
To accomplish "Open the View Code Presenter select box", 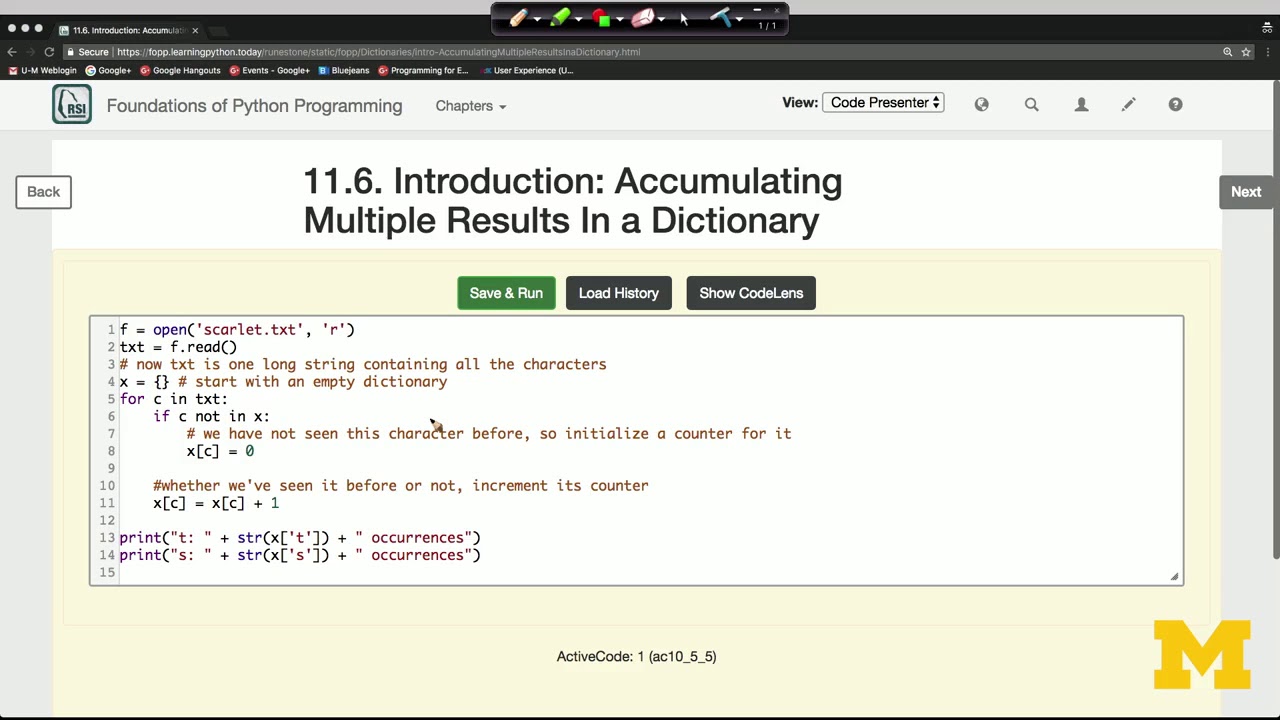I will click(883, 102).
